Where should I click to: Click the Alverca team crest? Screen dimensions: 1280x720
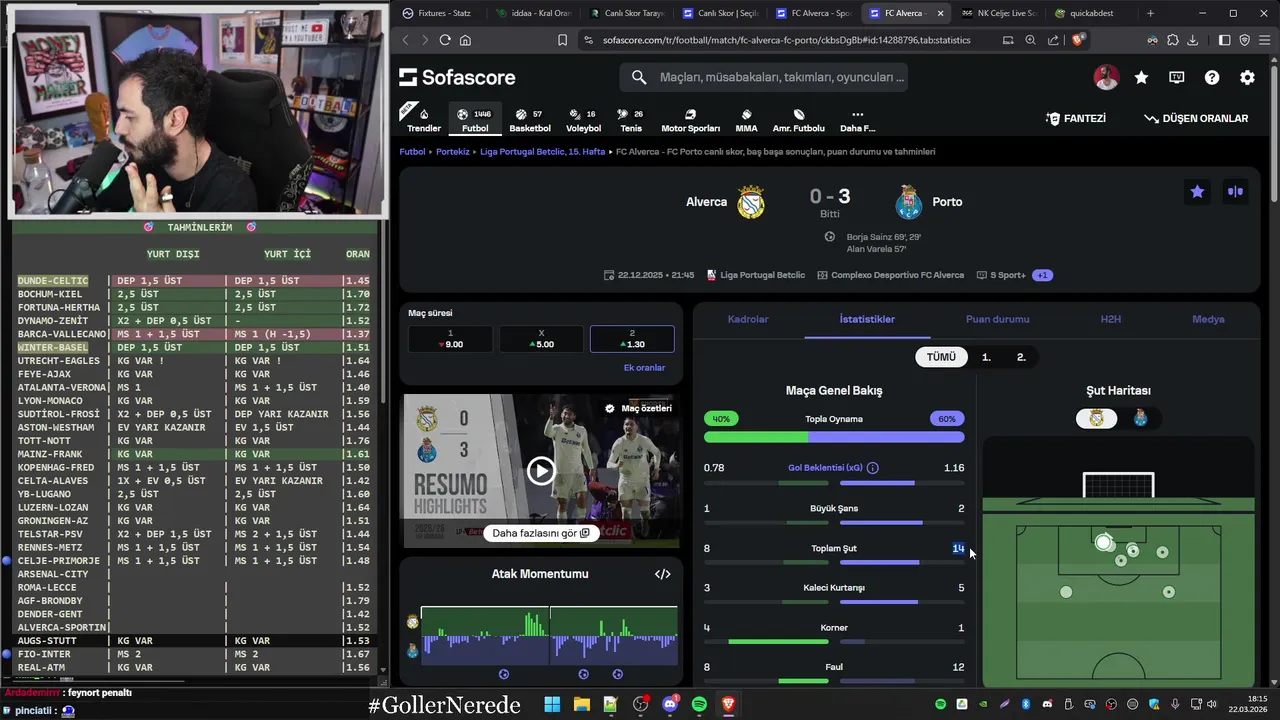point(751,202)
